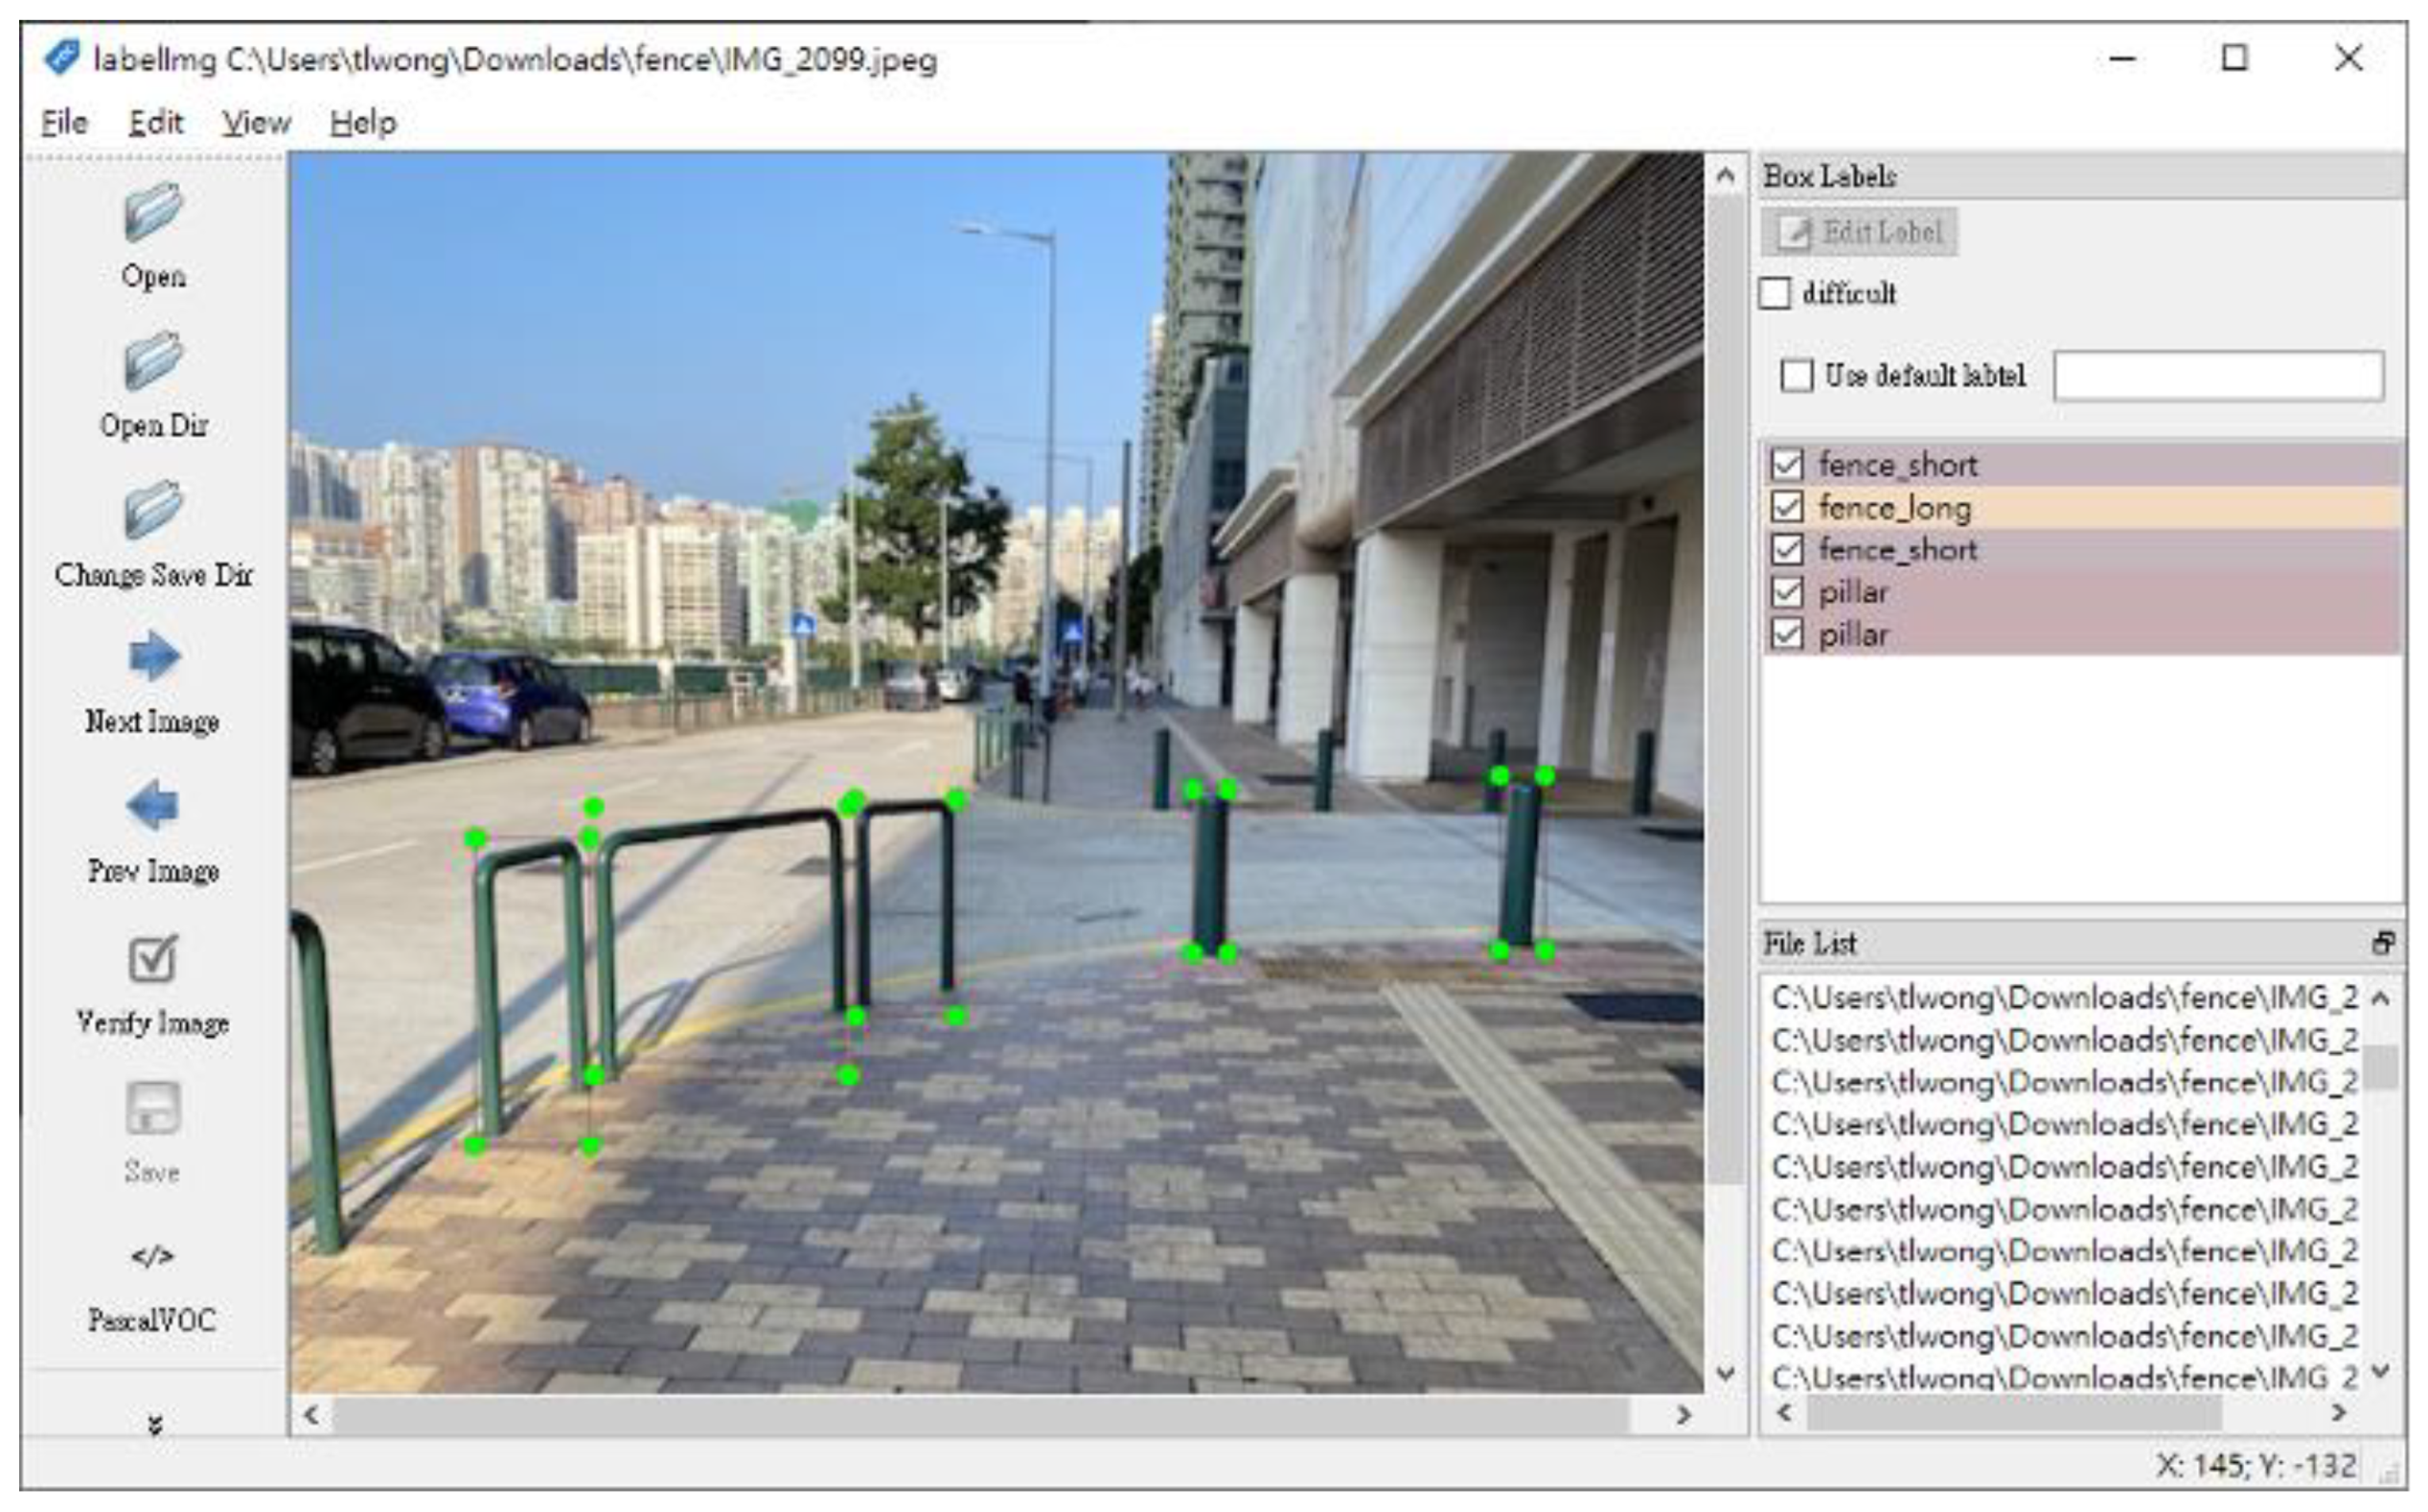
Task: Click the Open Dir folder icon
Action: tap(153, 361)
